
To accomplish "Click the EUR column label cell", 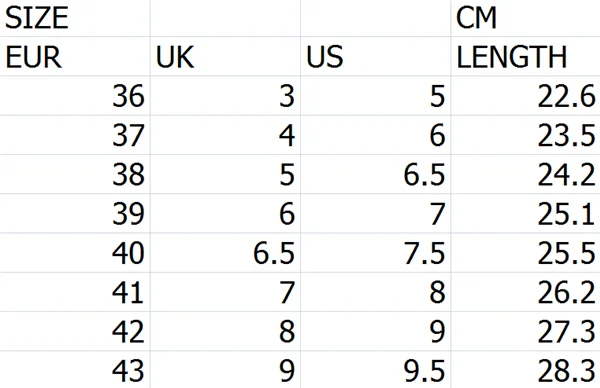I will (75, 56).
